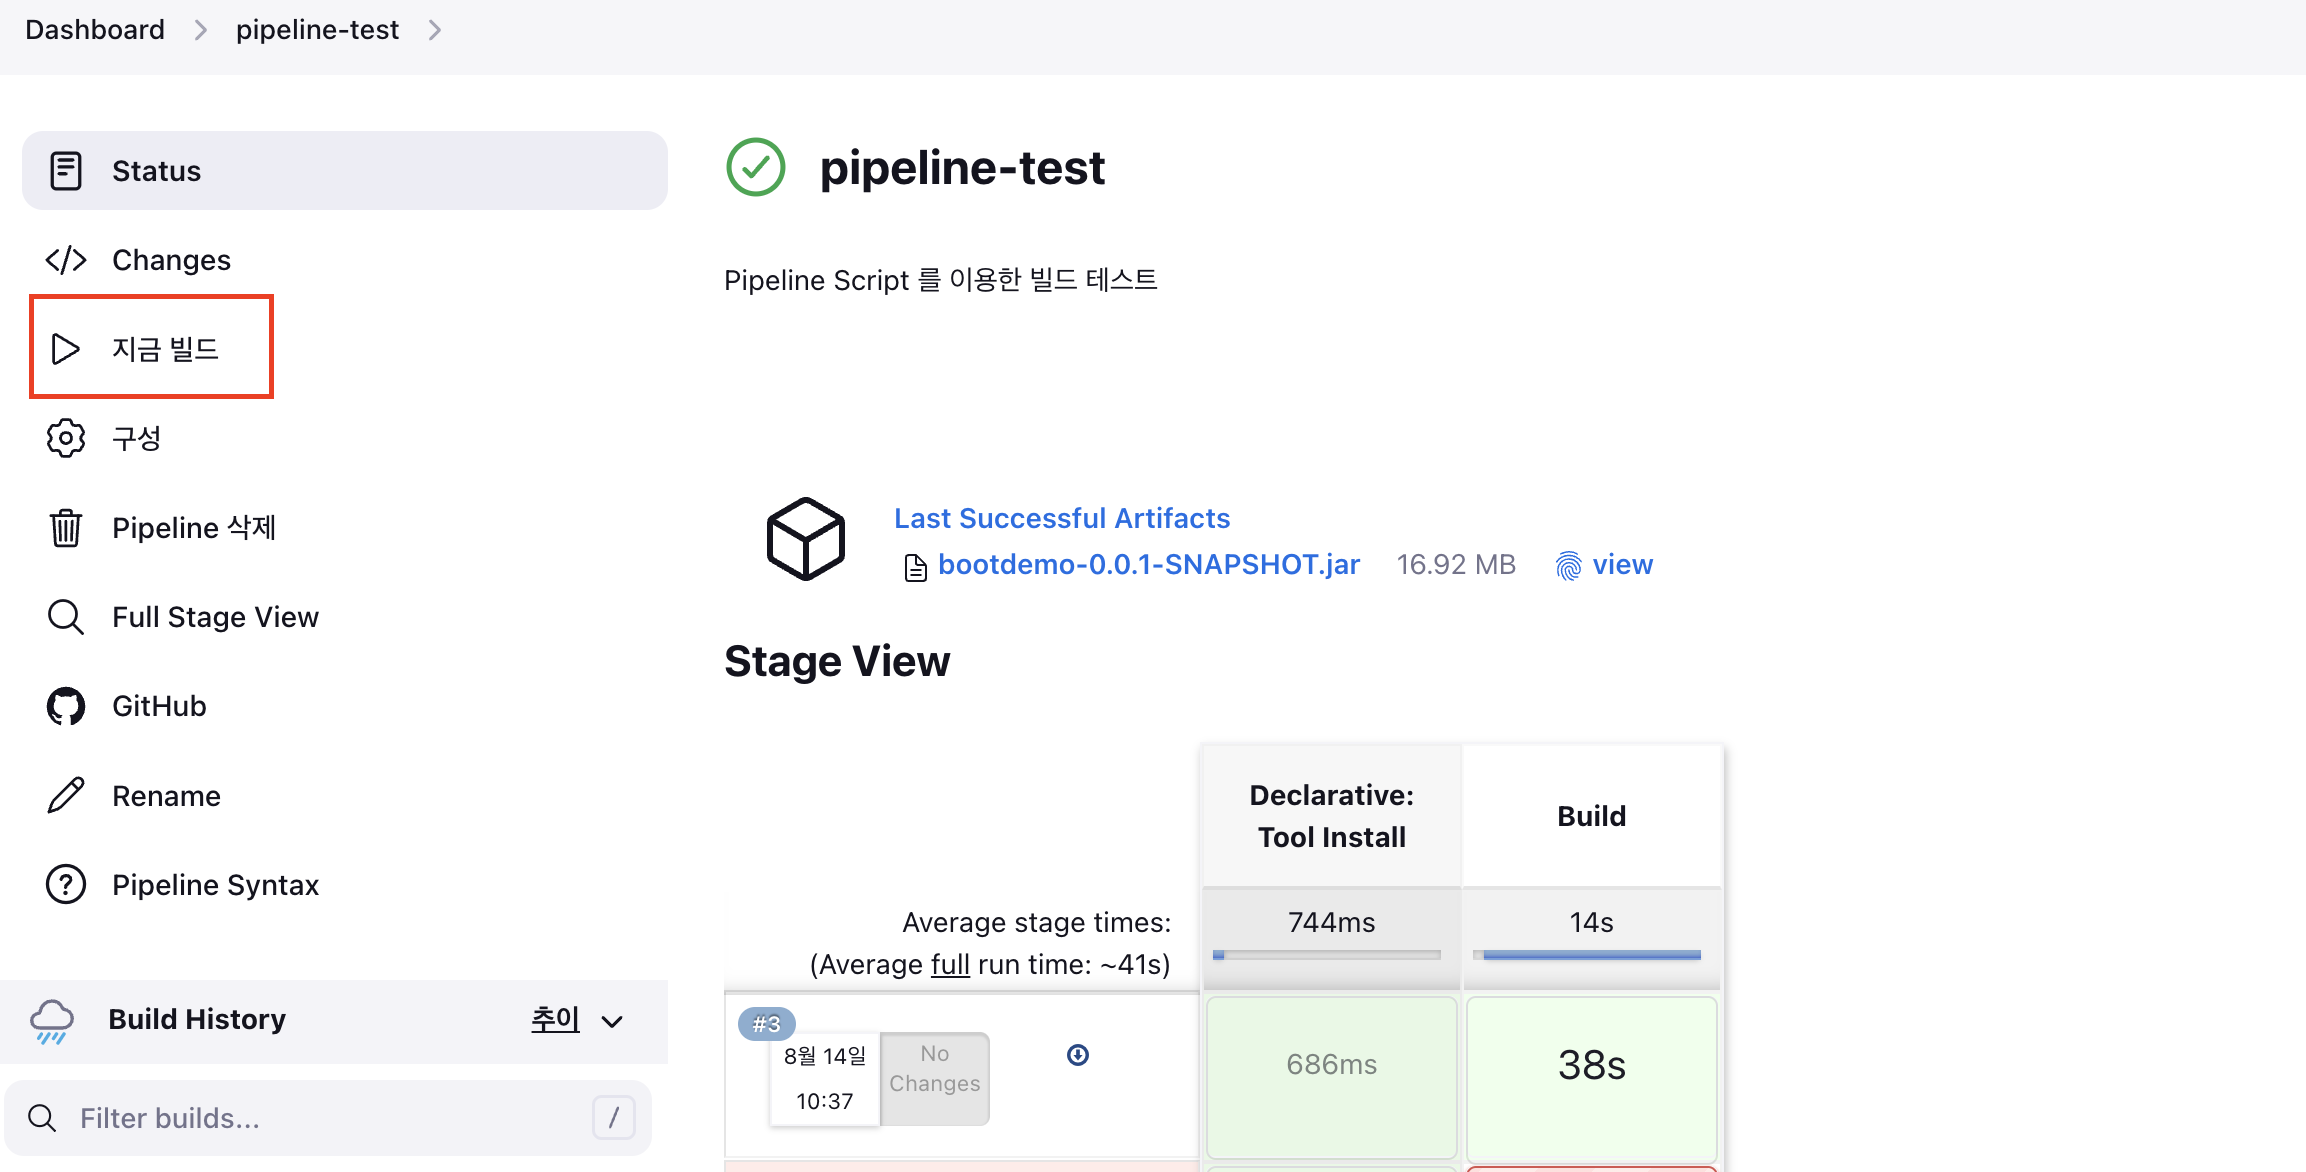Click the download artifact icon for build #3
The width and height of the screenshot is (2306, 1172).
click(1078, 1055)
